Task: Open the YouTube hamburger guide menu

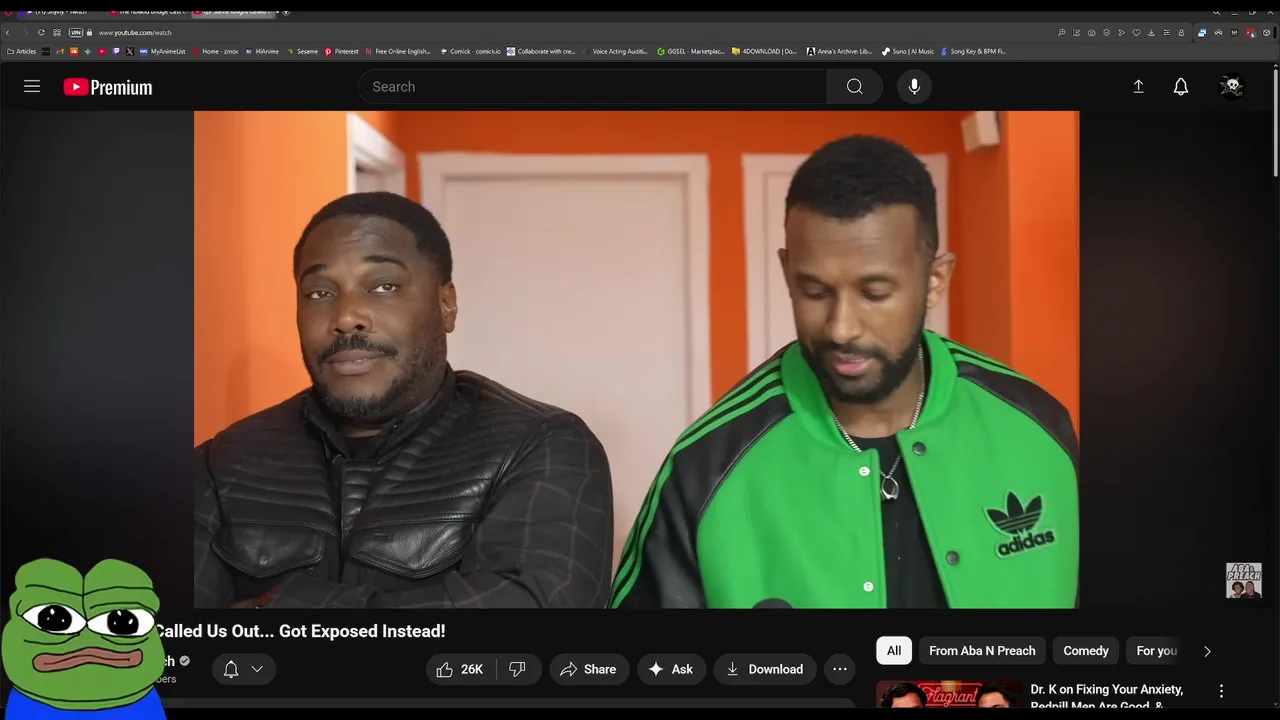Action: pyautogui.click(x=32, y=87)
